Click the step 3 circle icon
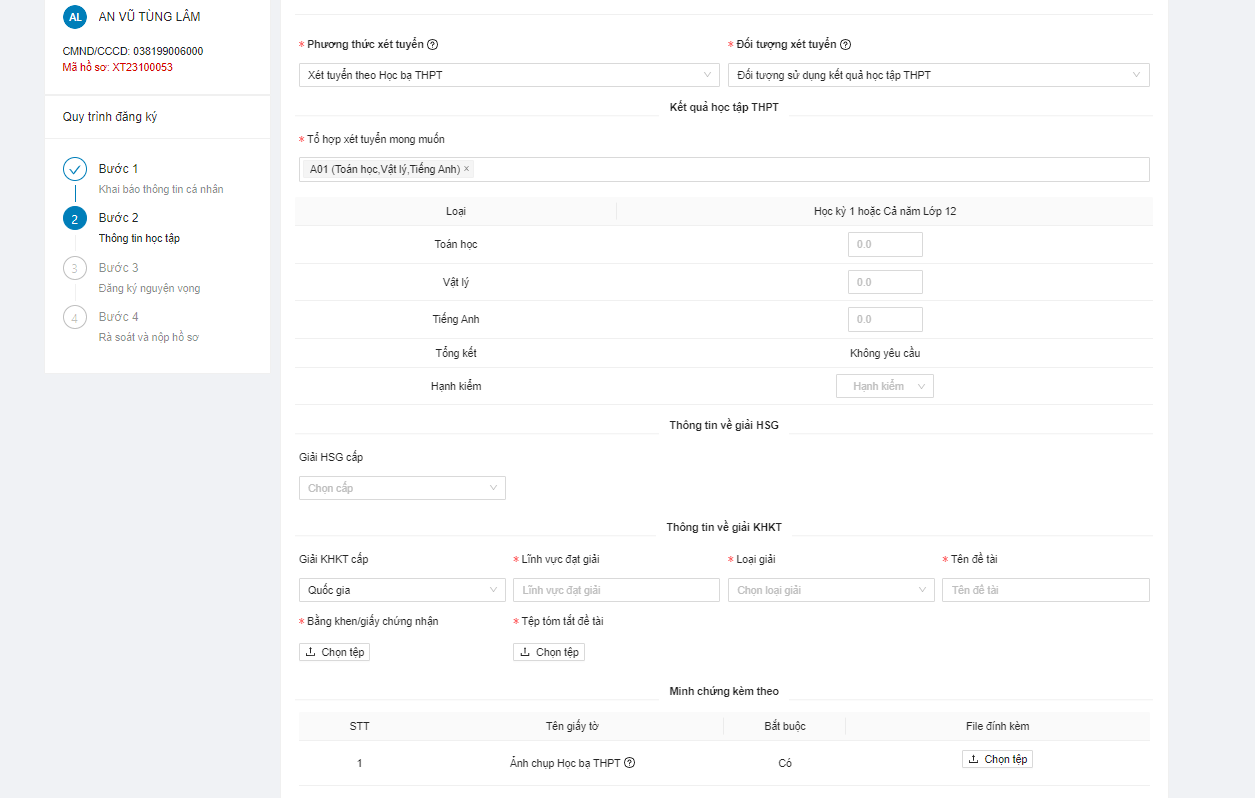Image resolution: width=1255 pixels, height=798 pixels. (x=75, y=268)
